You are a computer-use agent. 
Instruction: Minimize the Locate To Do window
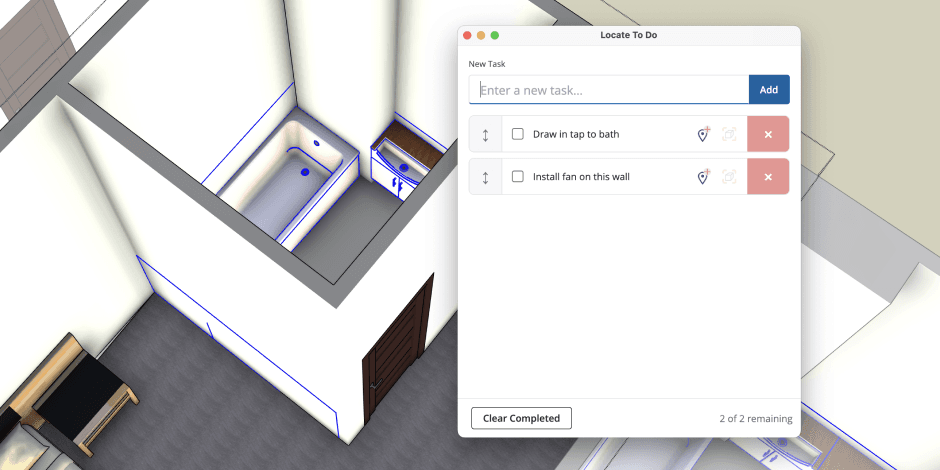481,35
